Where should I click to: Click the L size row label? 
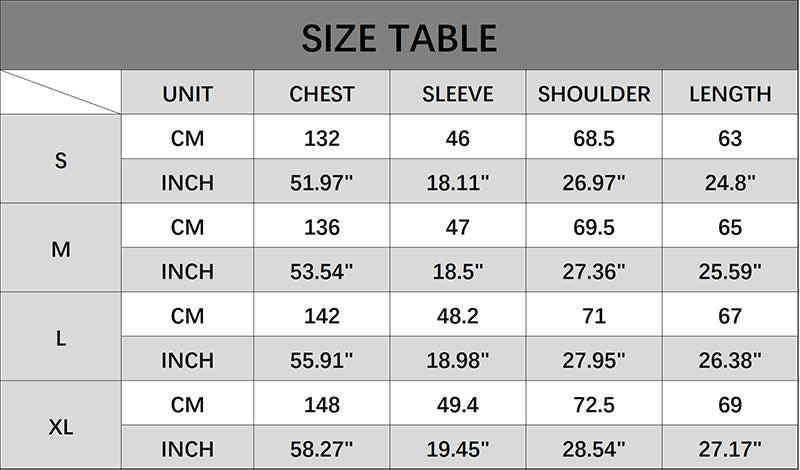click(61, 338)
